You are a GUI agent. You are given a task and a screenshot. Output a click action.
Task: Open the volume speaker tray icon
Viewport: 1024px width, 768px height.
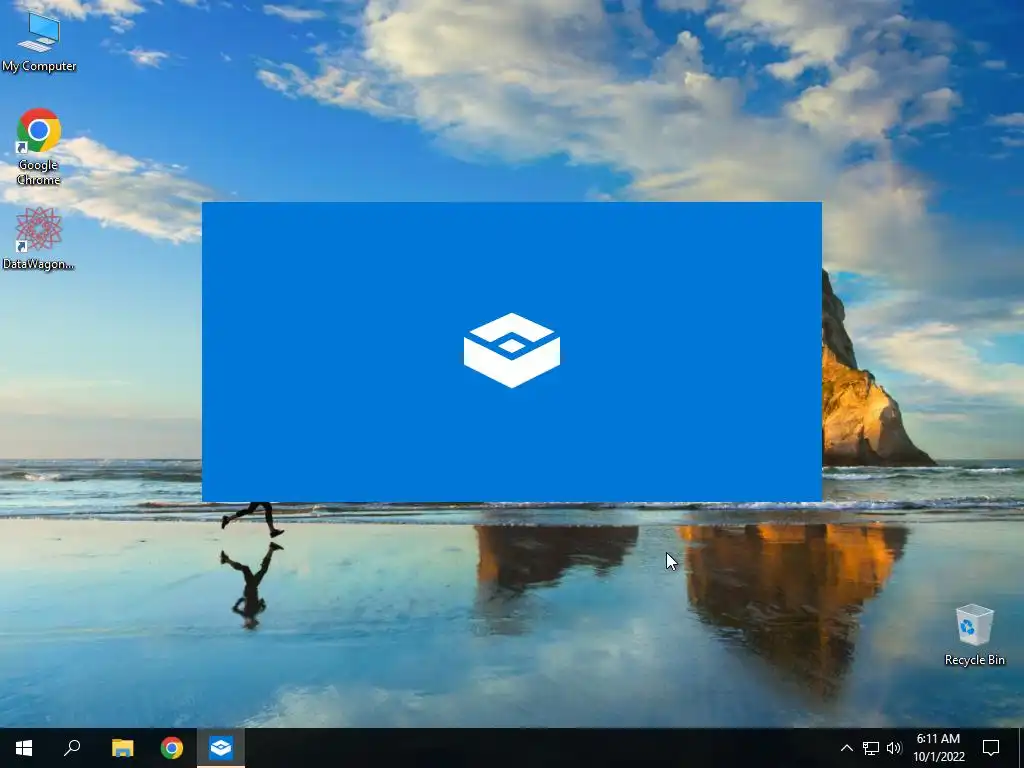pyautogui.click(x=894, y=748)
